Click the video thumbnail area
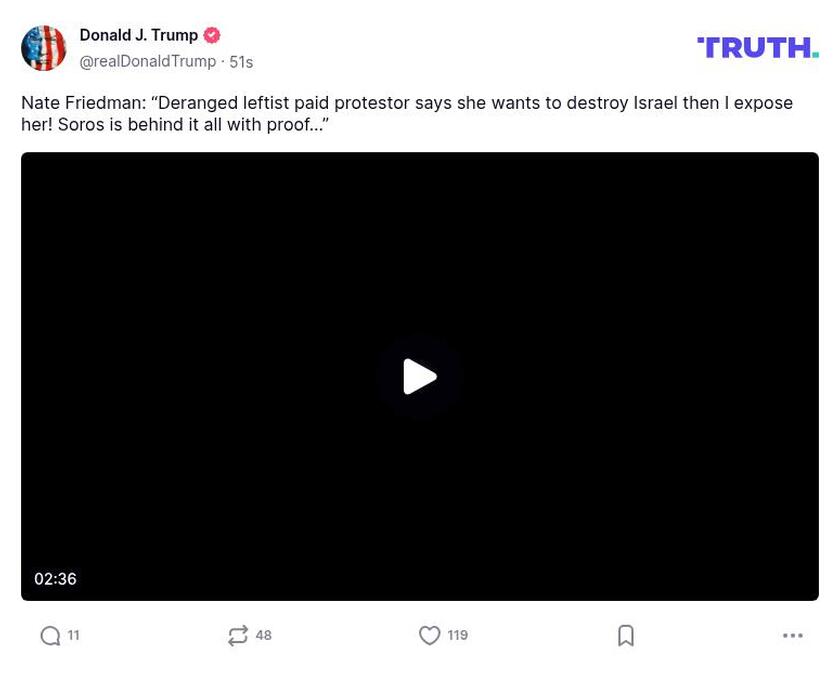Image resolution: width=840 pixels, height=674 pixels. tap(420, 376)
